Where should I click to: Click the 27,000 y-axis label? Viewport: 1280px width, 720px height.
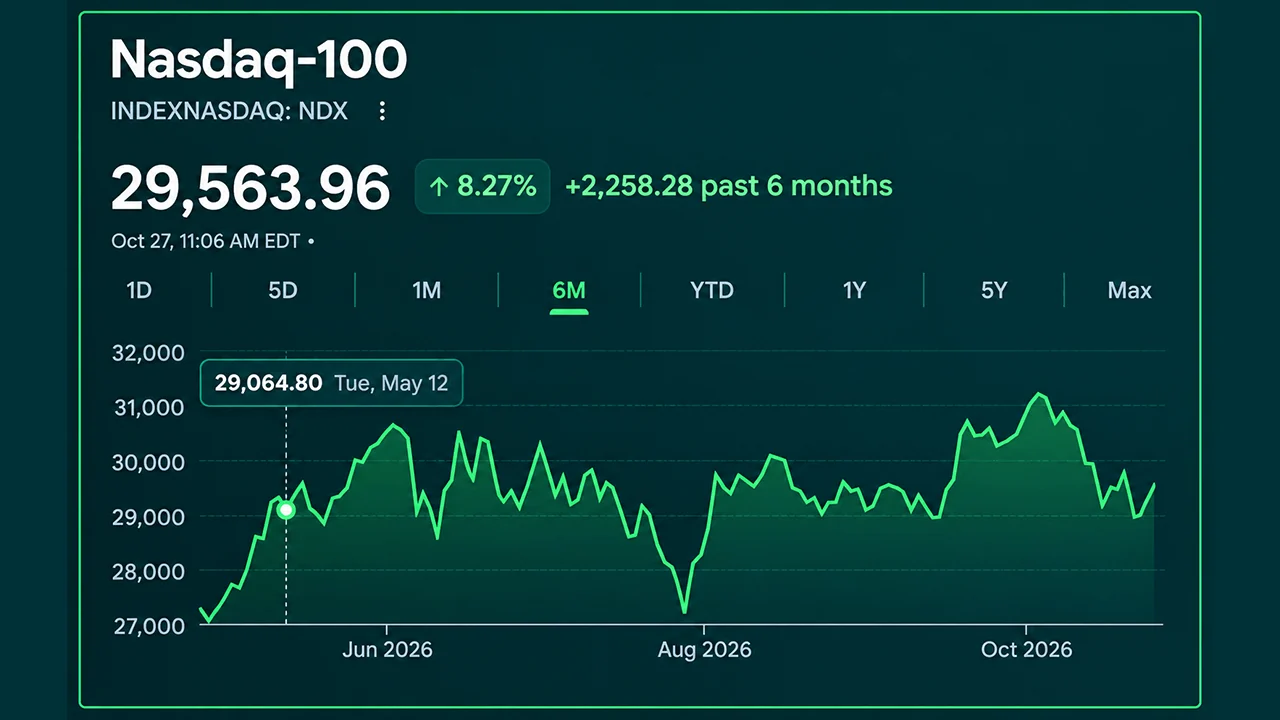151,626
